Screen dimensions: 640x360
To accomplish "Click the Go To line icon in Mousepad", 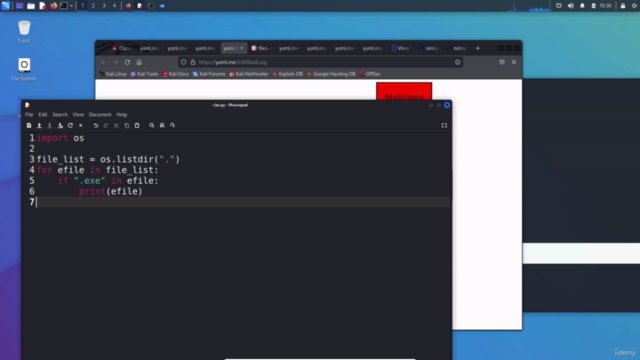I will tap(172, 125).
